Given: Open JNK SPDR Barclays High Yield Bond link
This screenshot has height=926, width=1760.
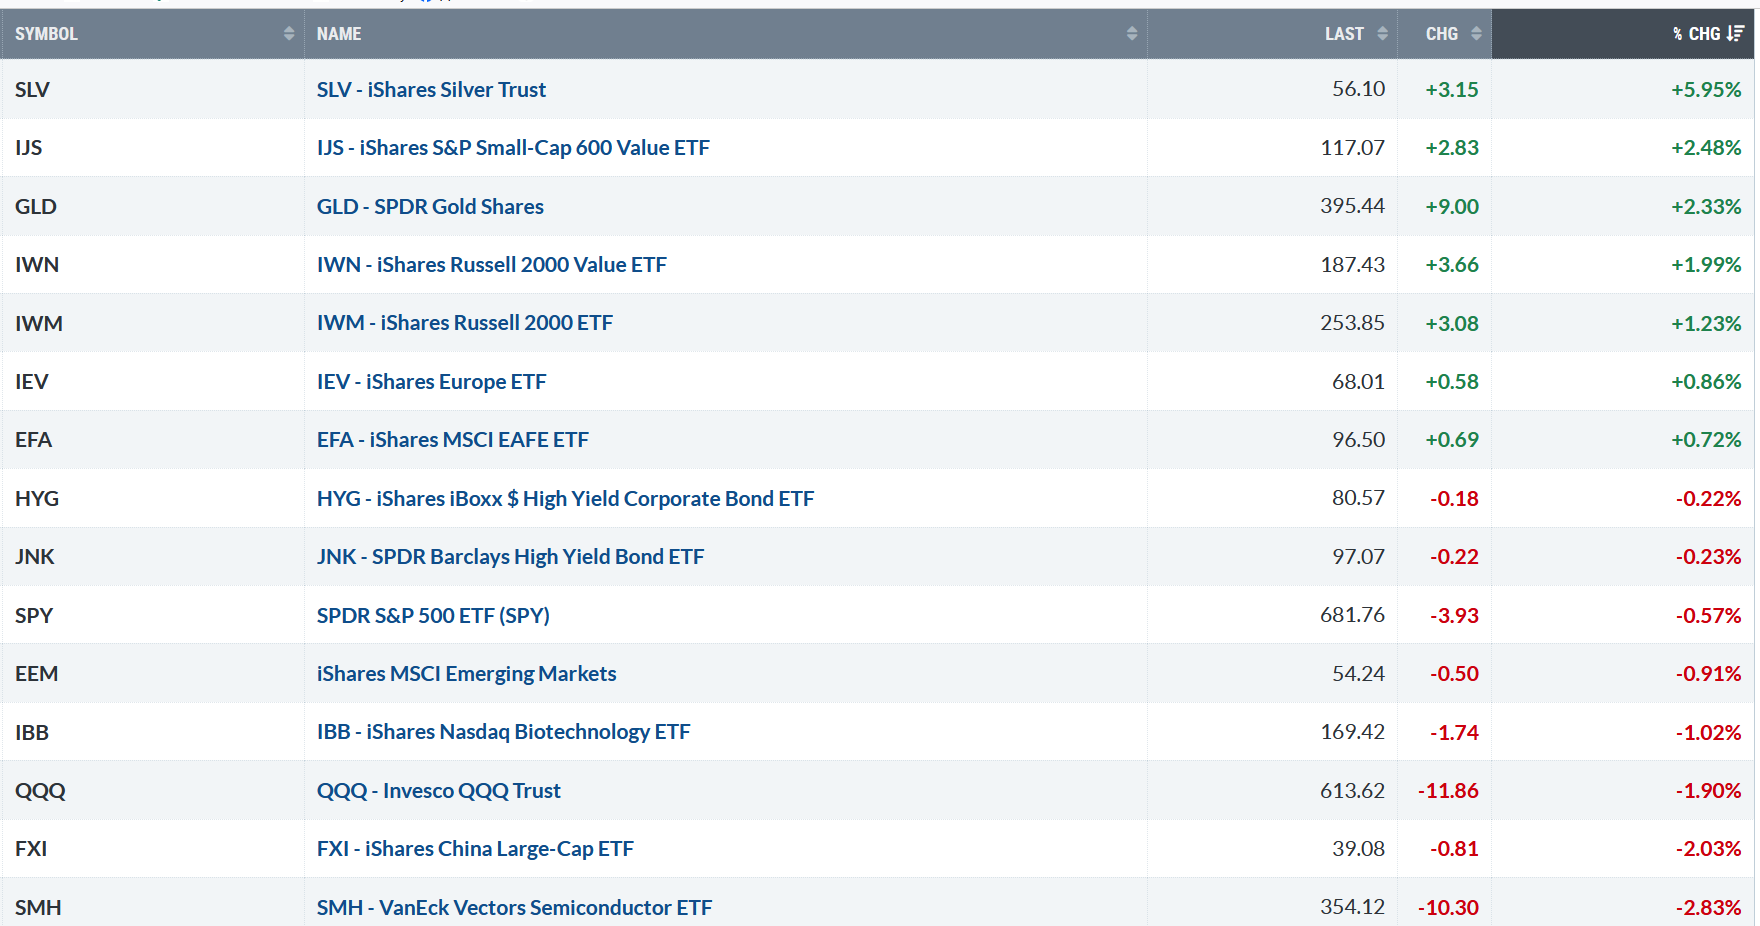Looking at the screenshot, I should pyautogui.click(x=510, y=557).
